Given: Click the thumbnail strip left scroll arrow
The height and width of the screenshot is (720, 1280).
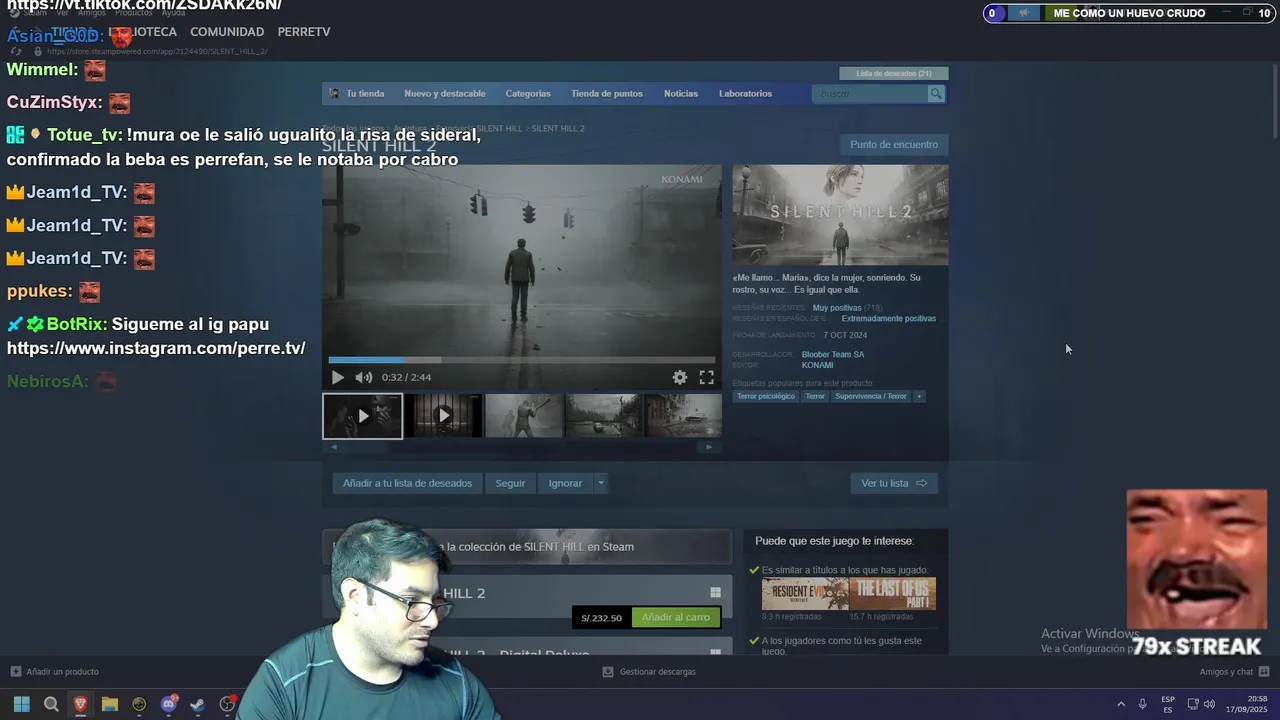Looking at the screenshot, I should pos(334,447).
